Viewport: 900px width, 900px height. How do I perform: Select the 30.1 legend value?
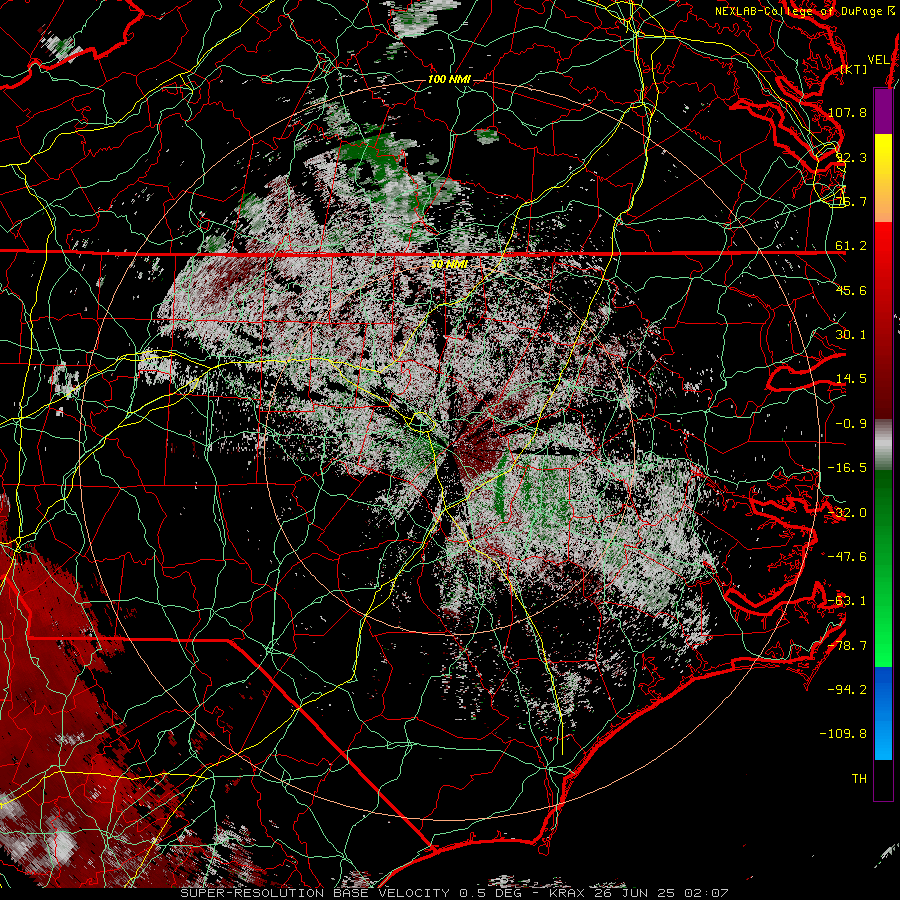click(851, 335)
